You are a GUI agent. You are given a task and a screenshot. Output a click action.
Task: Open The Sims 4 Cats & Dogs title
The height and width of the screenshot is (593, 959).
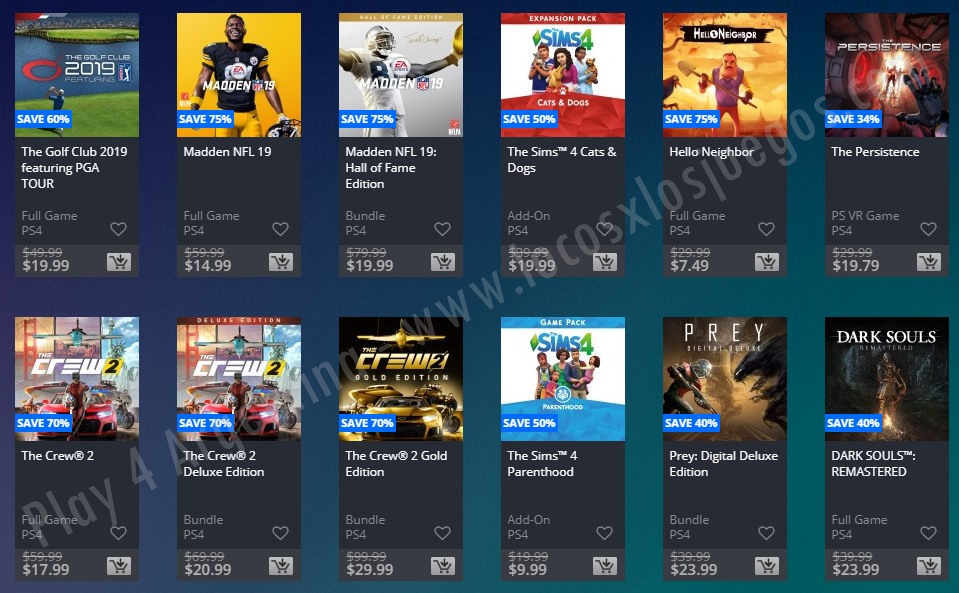tap(561, 160)
